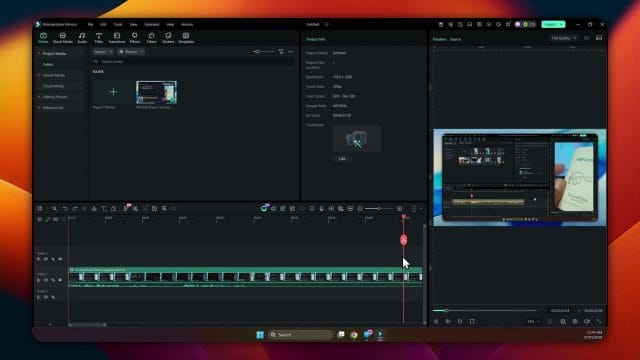
Task: Open the Effects panel
Action: (135, 38)
